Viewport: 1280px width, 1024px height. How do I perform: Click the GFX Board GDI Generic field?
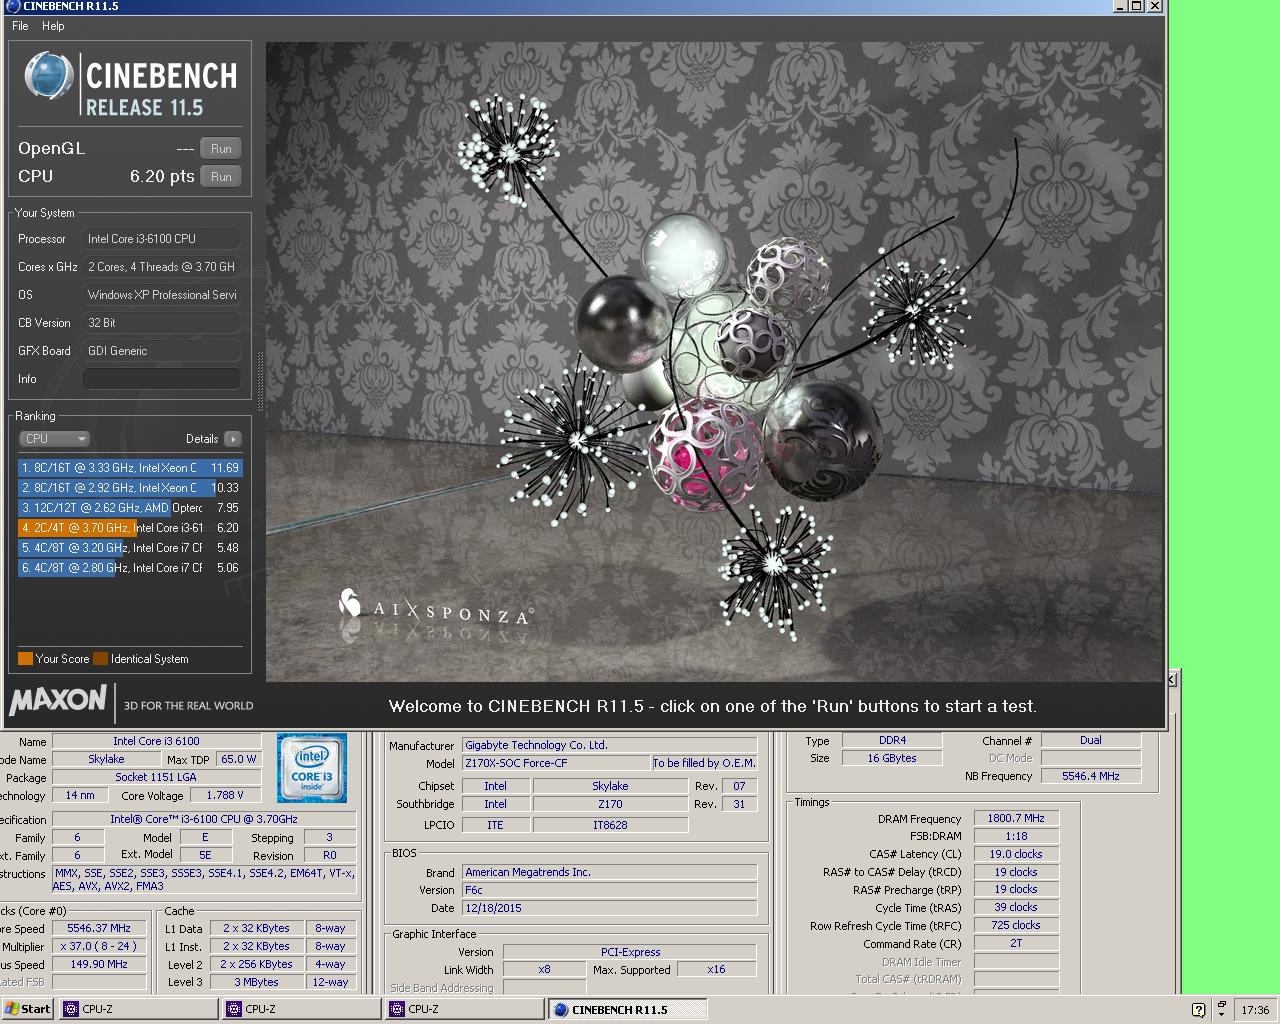tap(162, 351)
